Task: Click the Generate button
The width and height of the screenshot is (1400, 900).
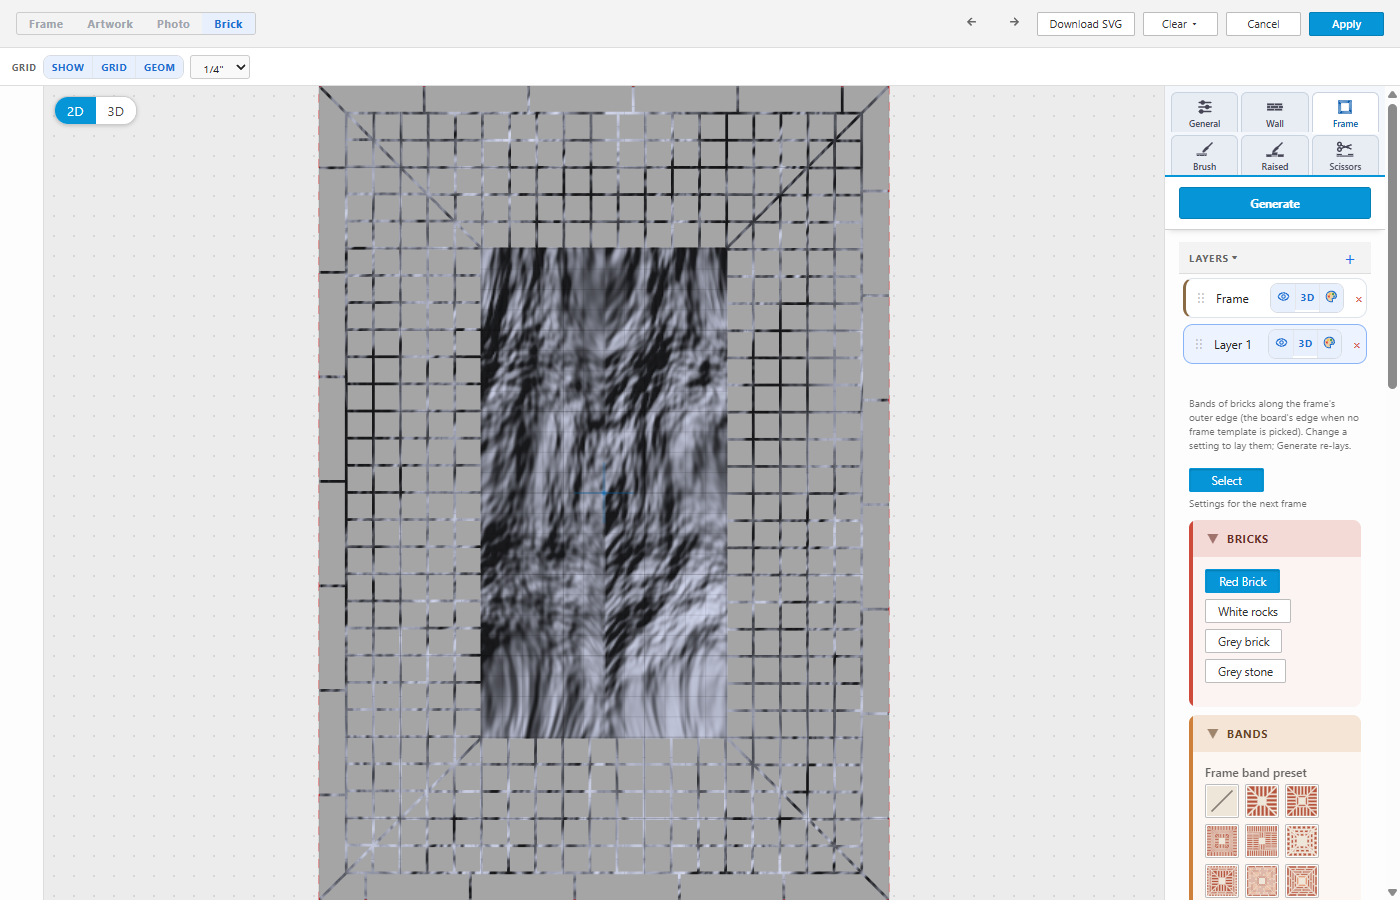Action: click(x=1275, y=203)
